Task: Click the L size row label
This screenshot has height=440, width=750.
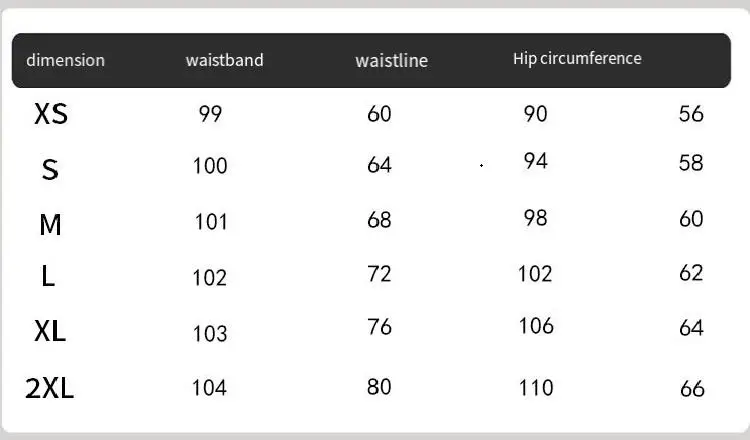Action: pos(48,276)
